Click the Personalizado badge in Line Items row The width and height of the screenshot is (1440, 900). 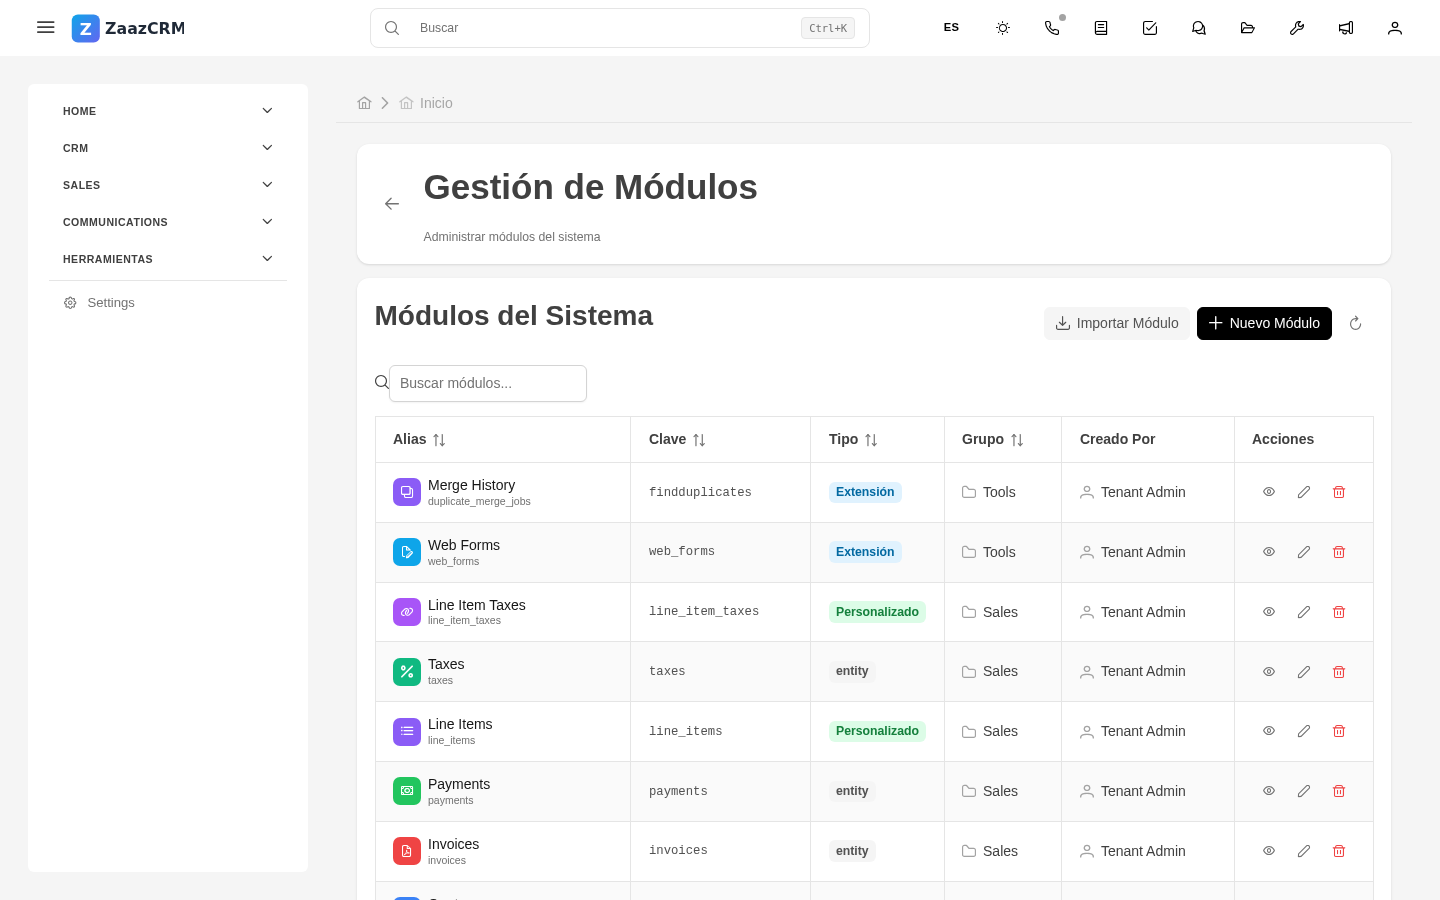point(877,731)
